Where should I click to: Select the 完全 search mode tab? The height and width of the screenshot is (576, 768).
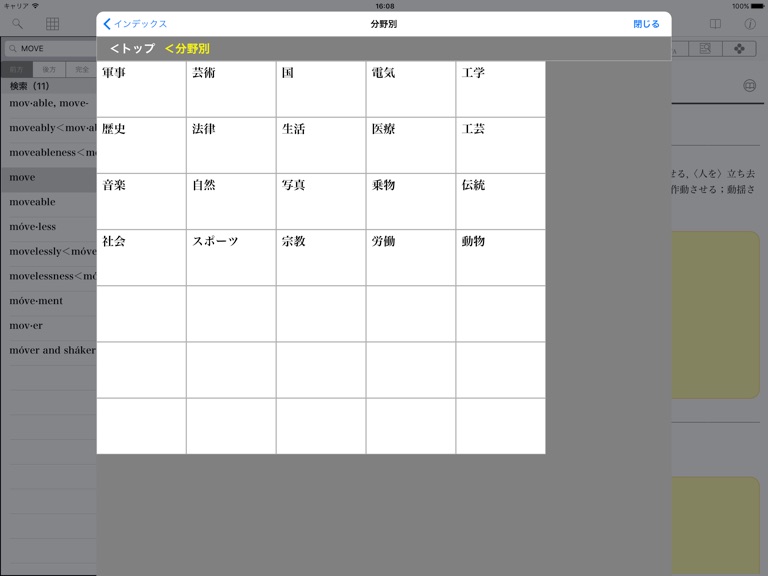tap(81, 70)
